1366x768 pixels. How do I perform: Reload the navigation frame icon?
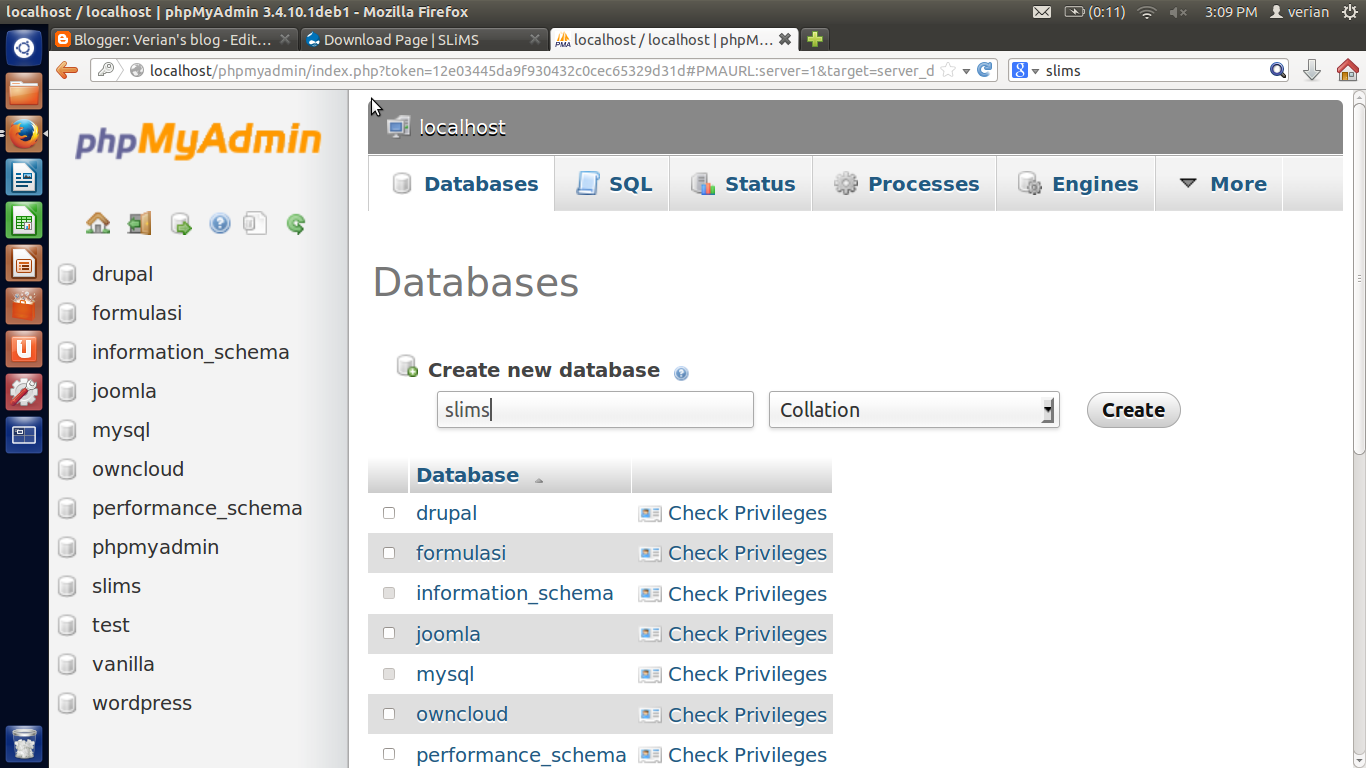coord(296,224)
